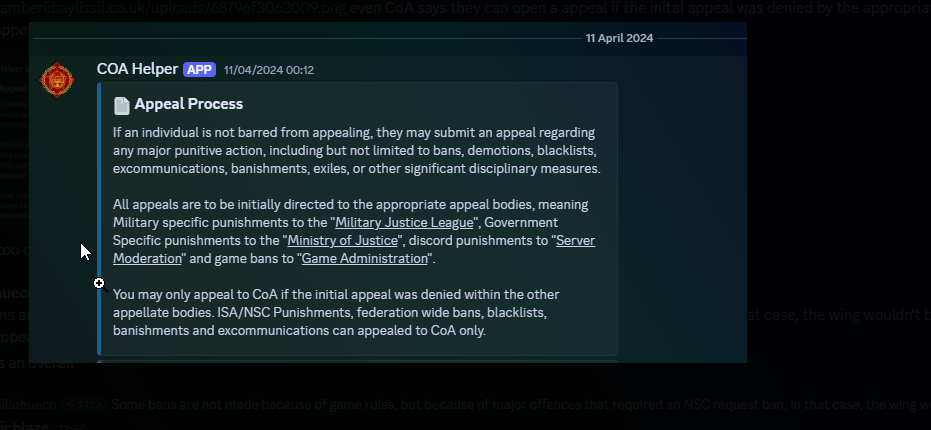Click the 11/04/2024 00:12 message timestamp

(x=269, y=70)
